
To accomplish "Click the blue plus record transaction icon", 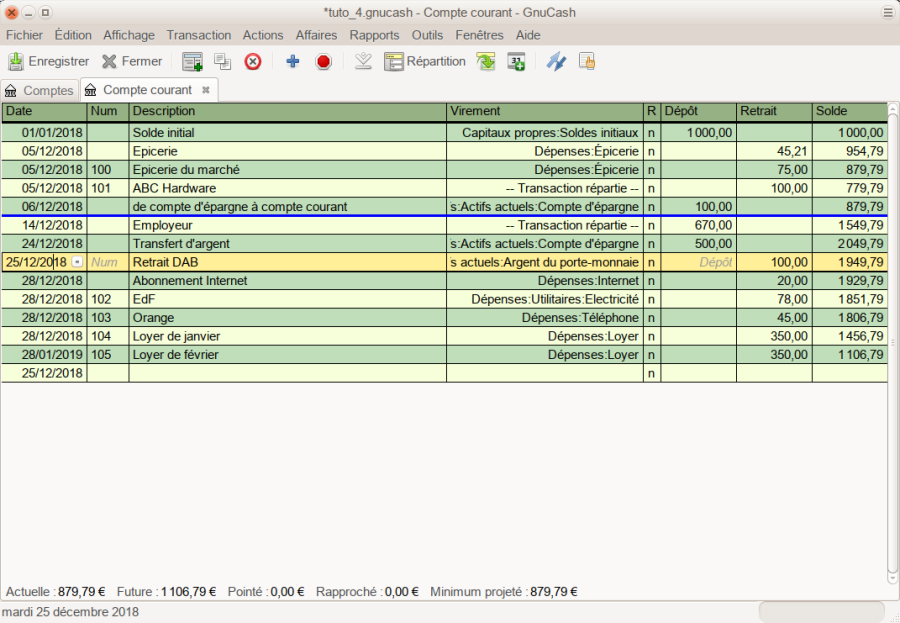I will click(x=293, y=61).
